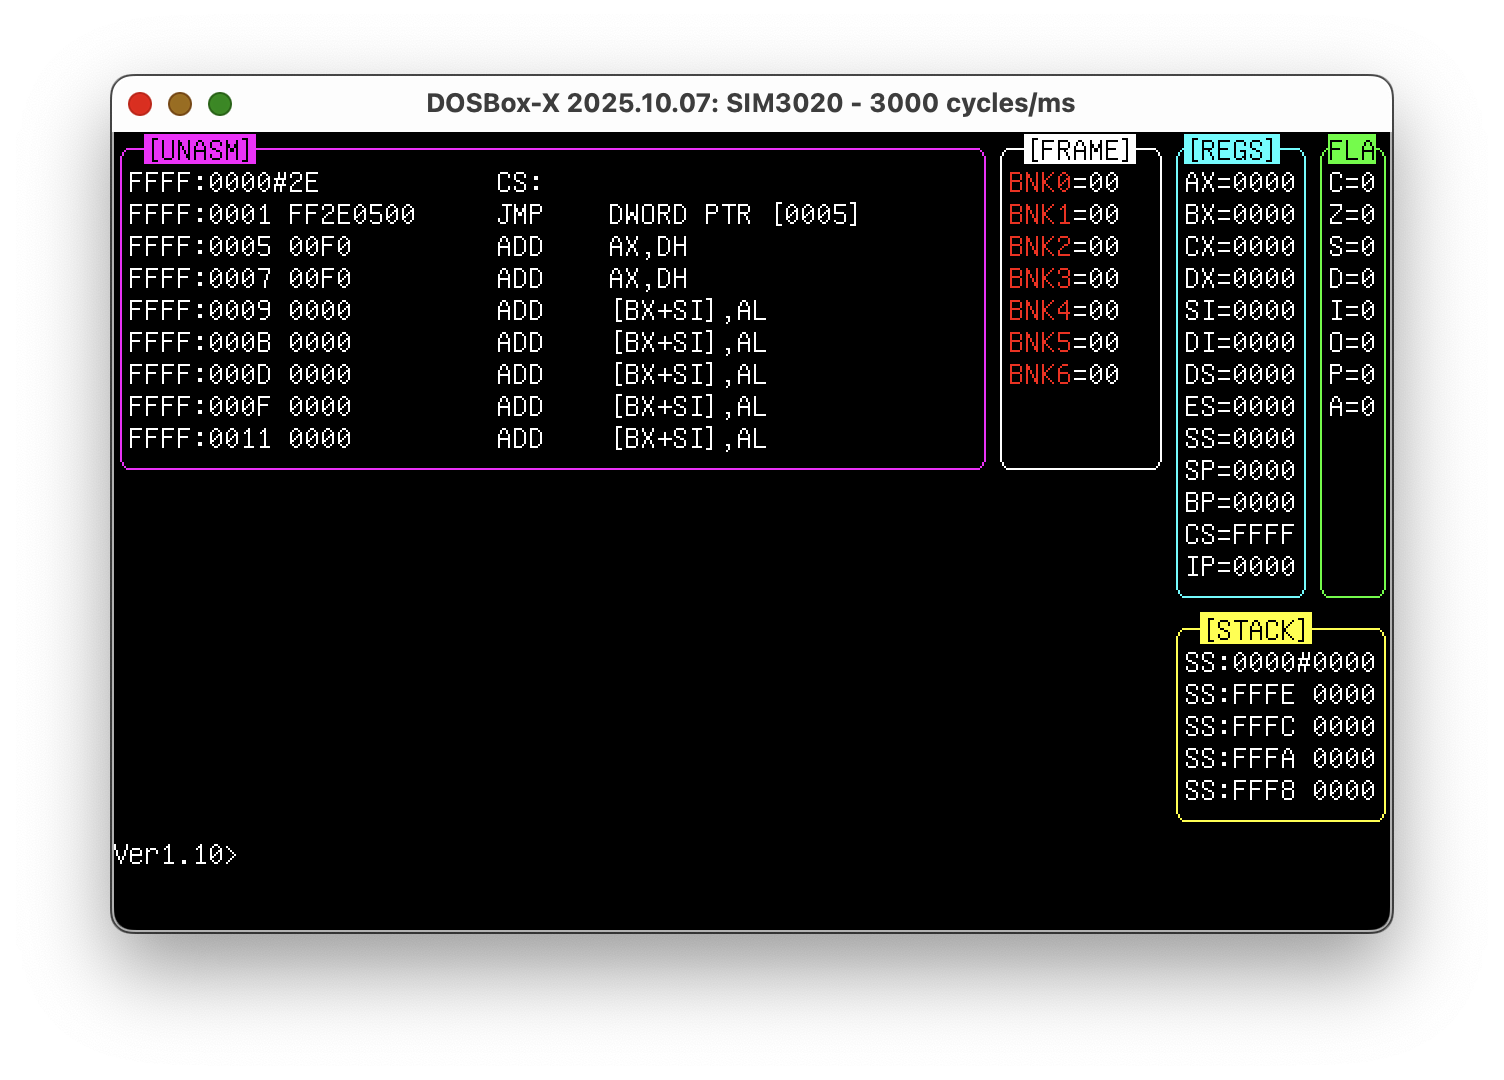The height and width of the screenshot is (1080, 1504).
Task: Select the BNK0=00 frame entry
Action: (x=1063, y=183)
